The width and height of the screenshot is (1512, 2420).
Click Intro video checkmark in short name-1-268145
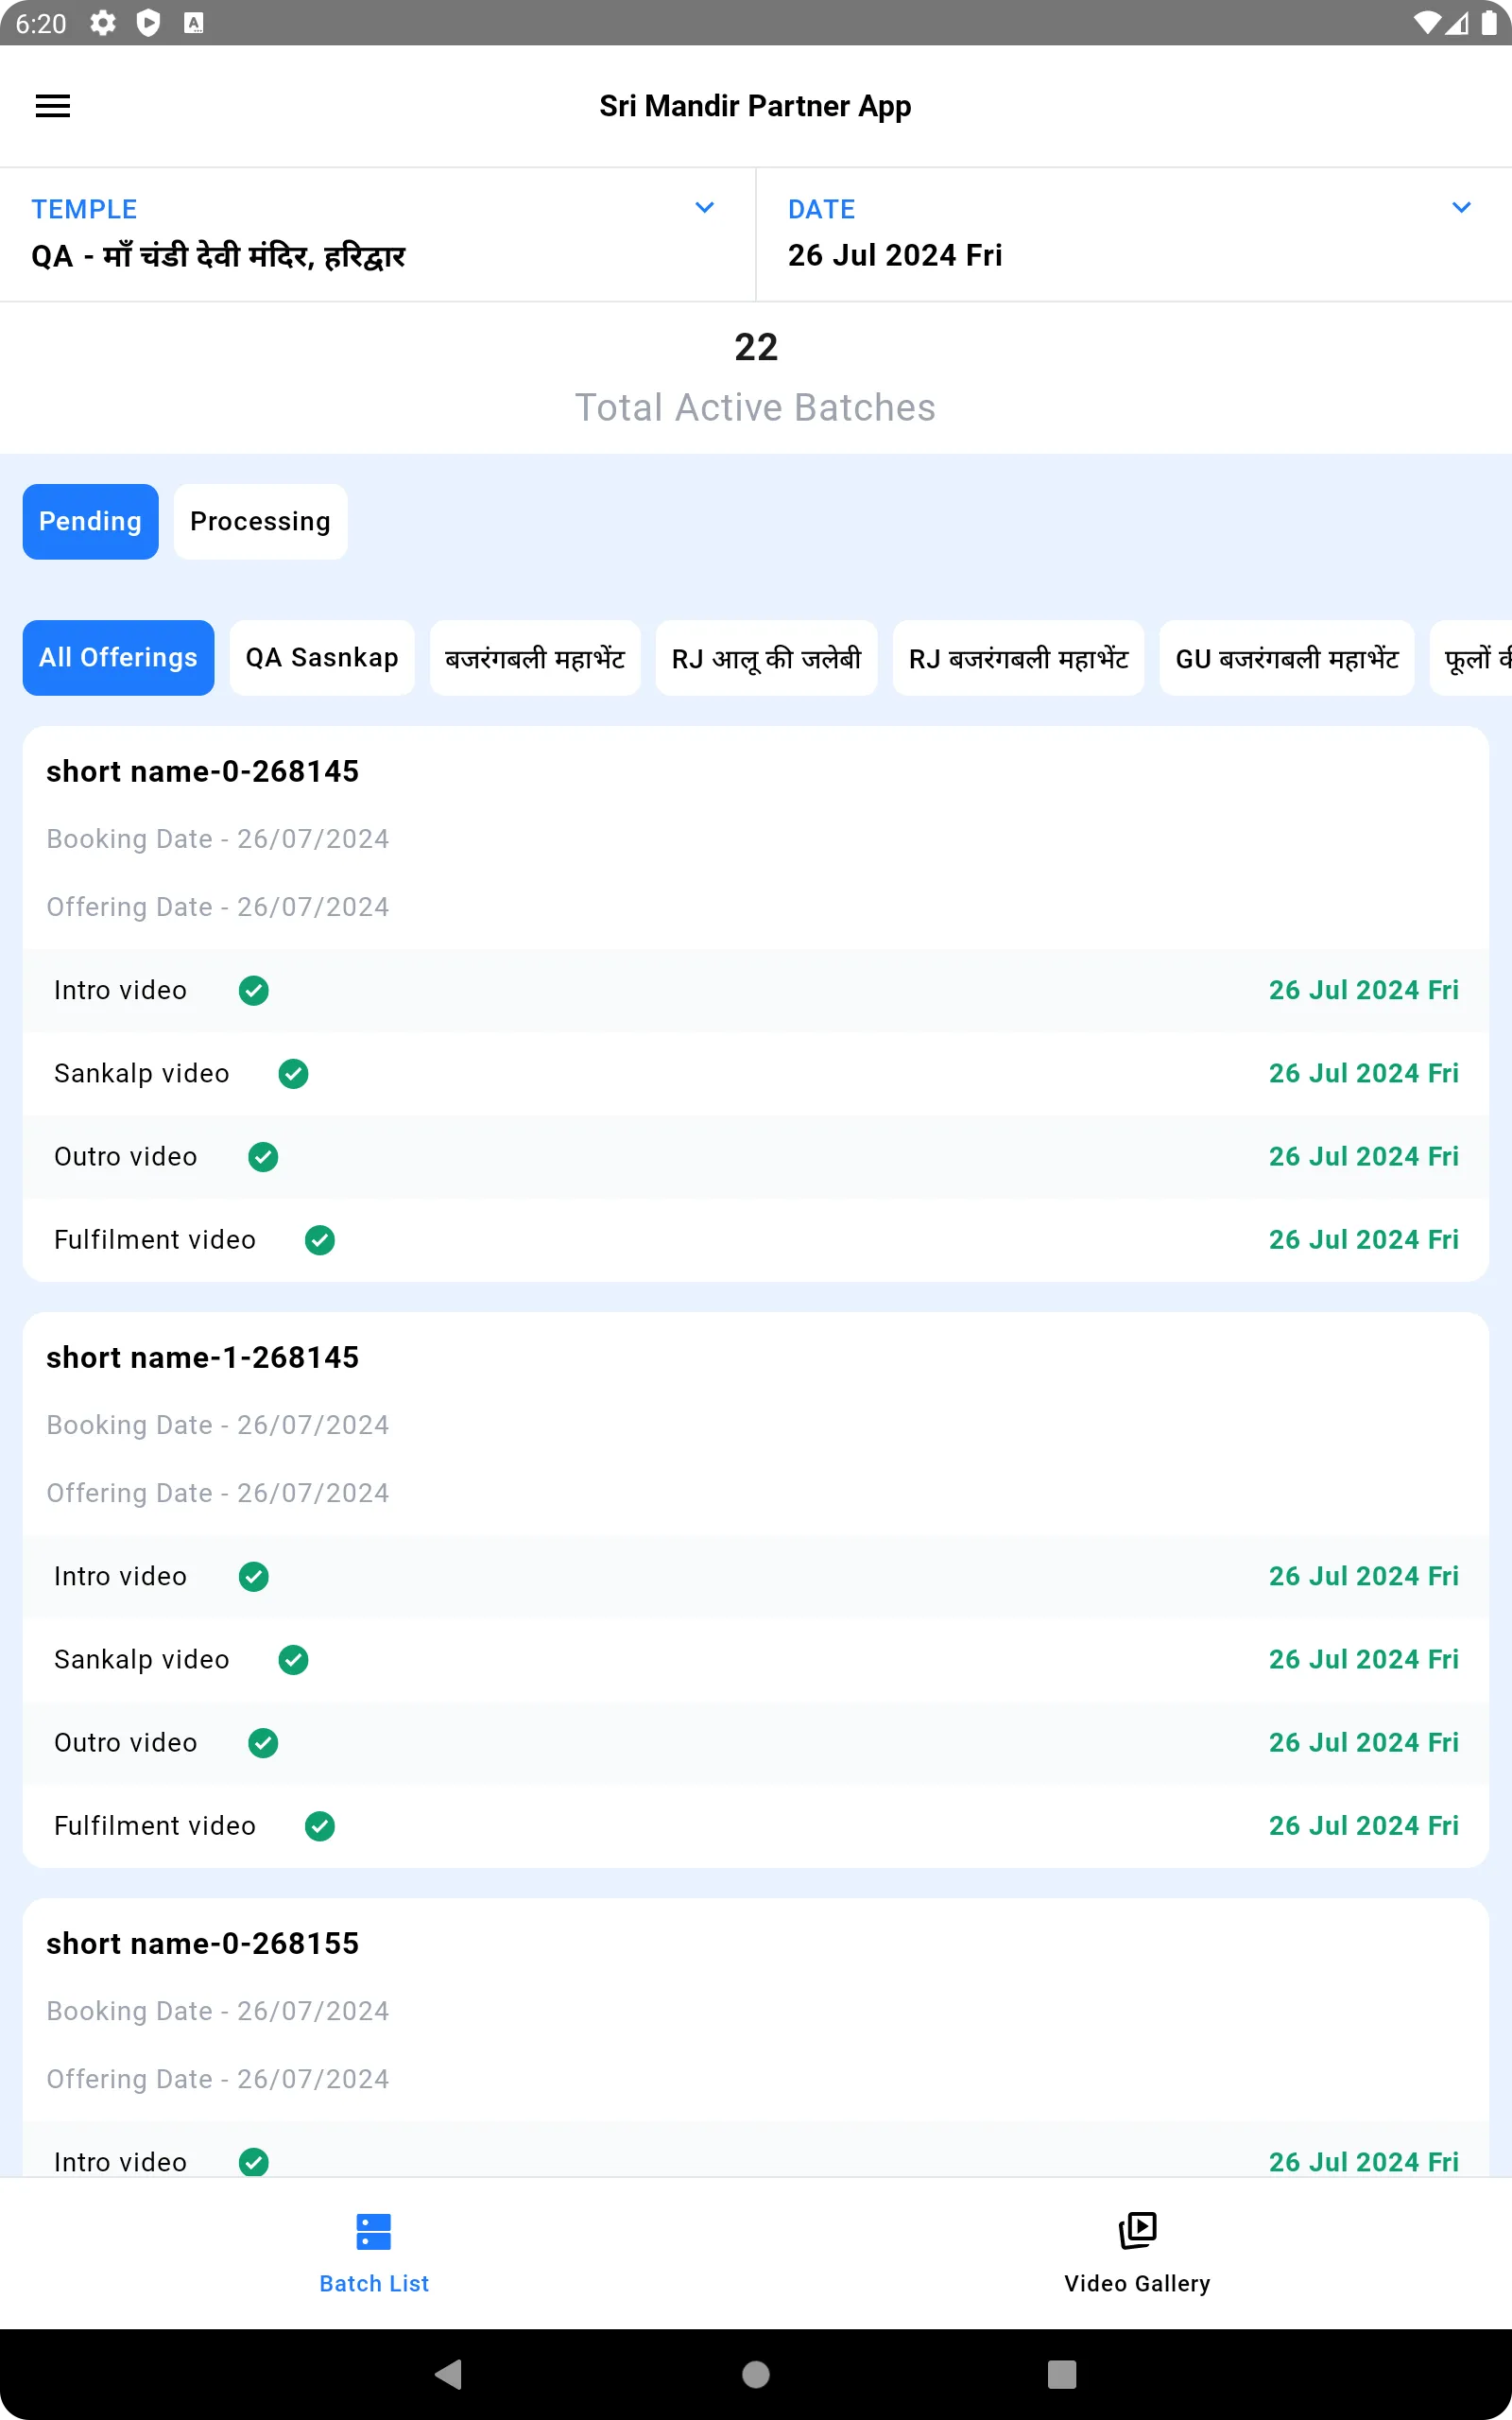pyautogui.click(x=254, y=1577)
